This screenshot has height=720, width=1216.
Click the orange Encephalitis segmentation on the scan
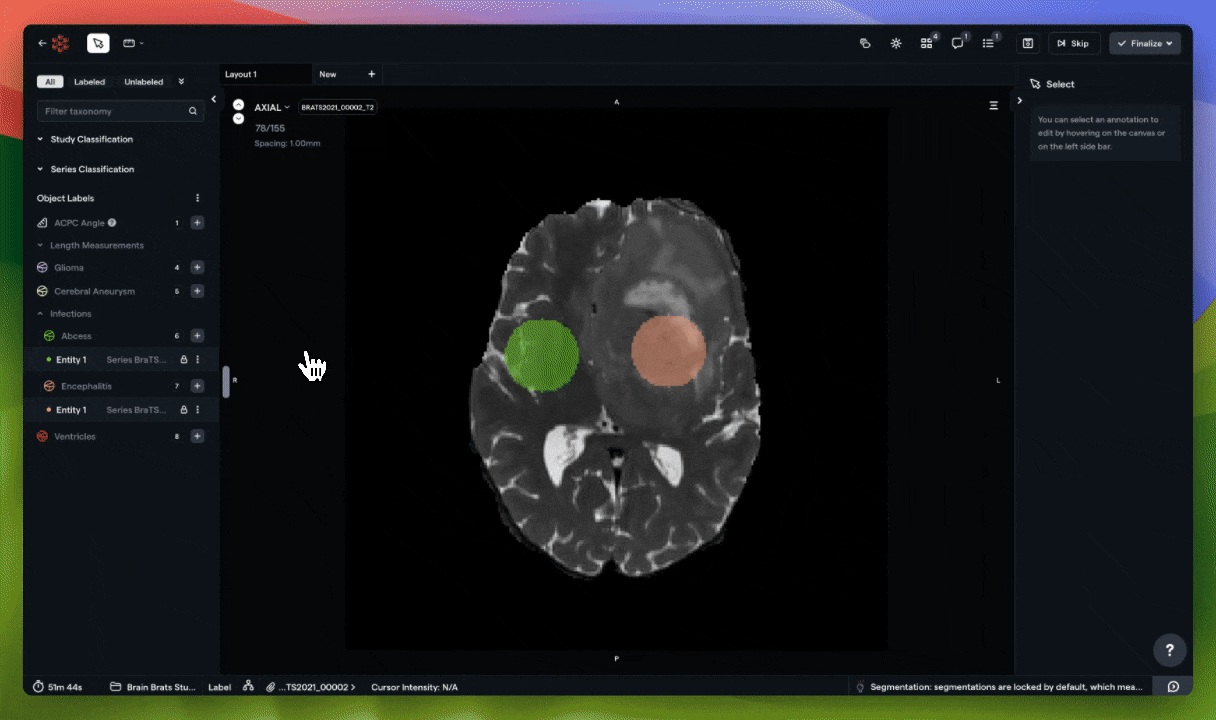coord(668,350)
